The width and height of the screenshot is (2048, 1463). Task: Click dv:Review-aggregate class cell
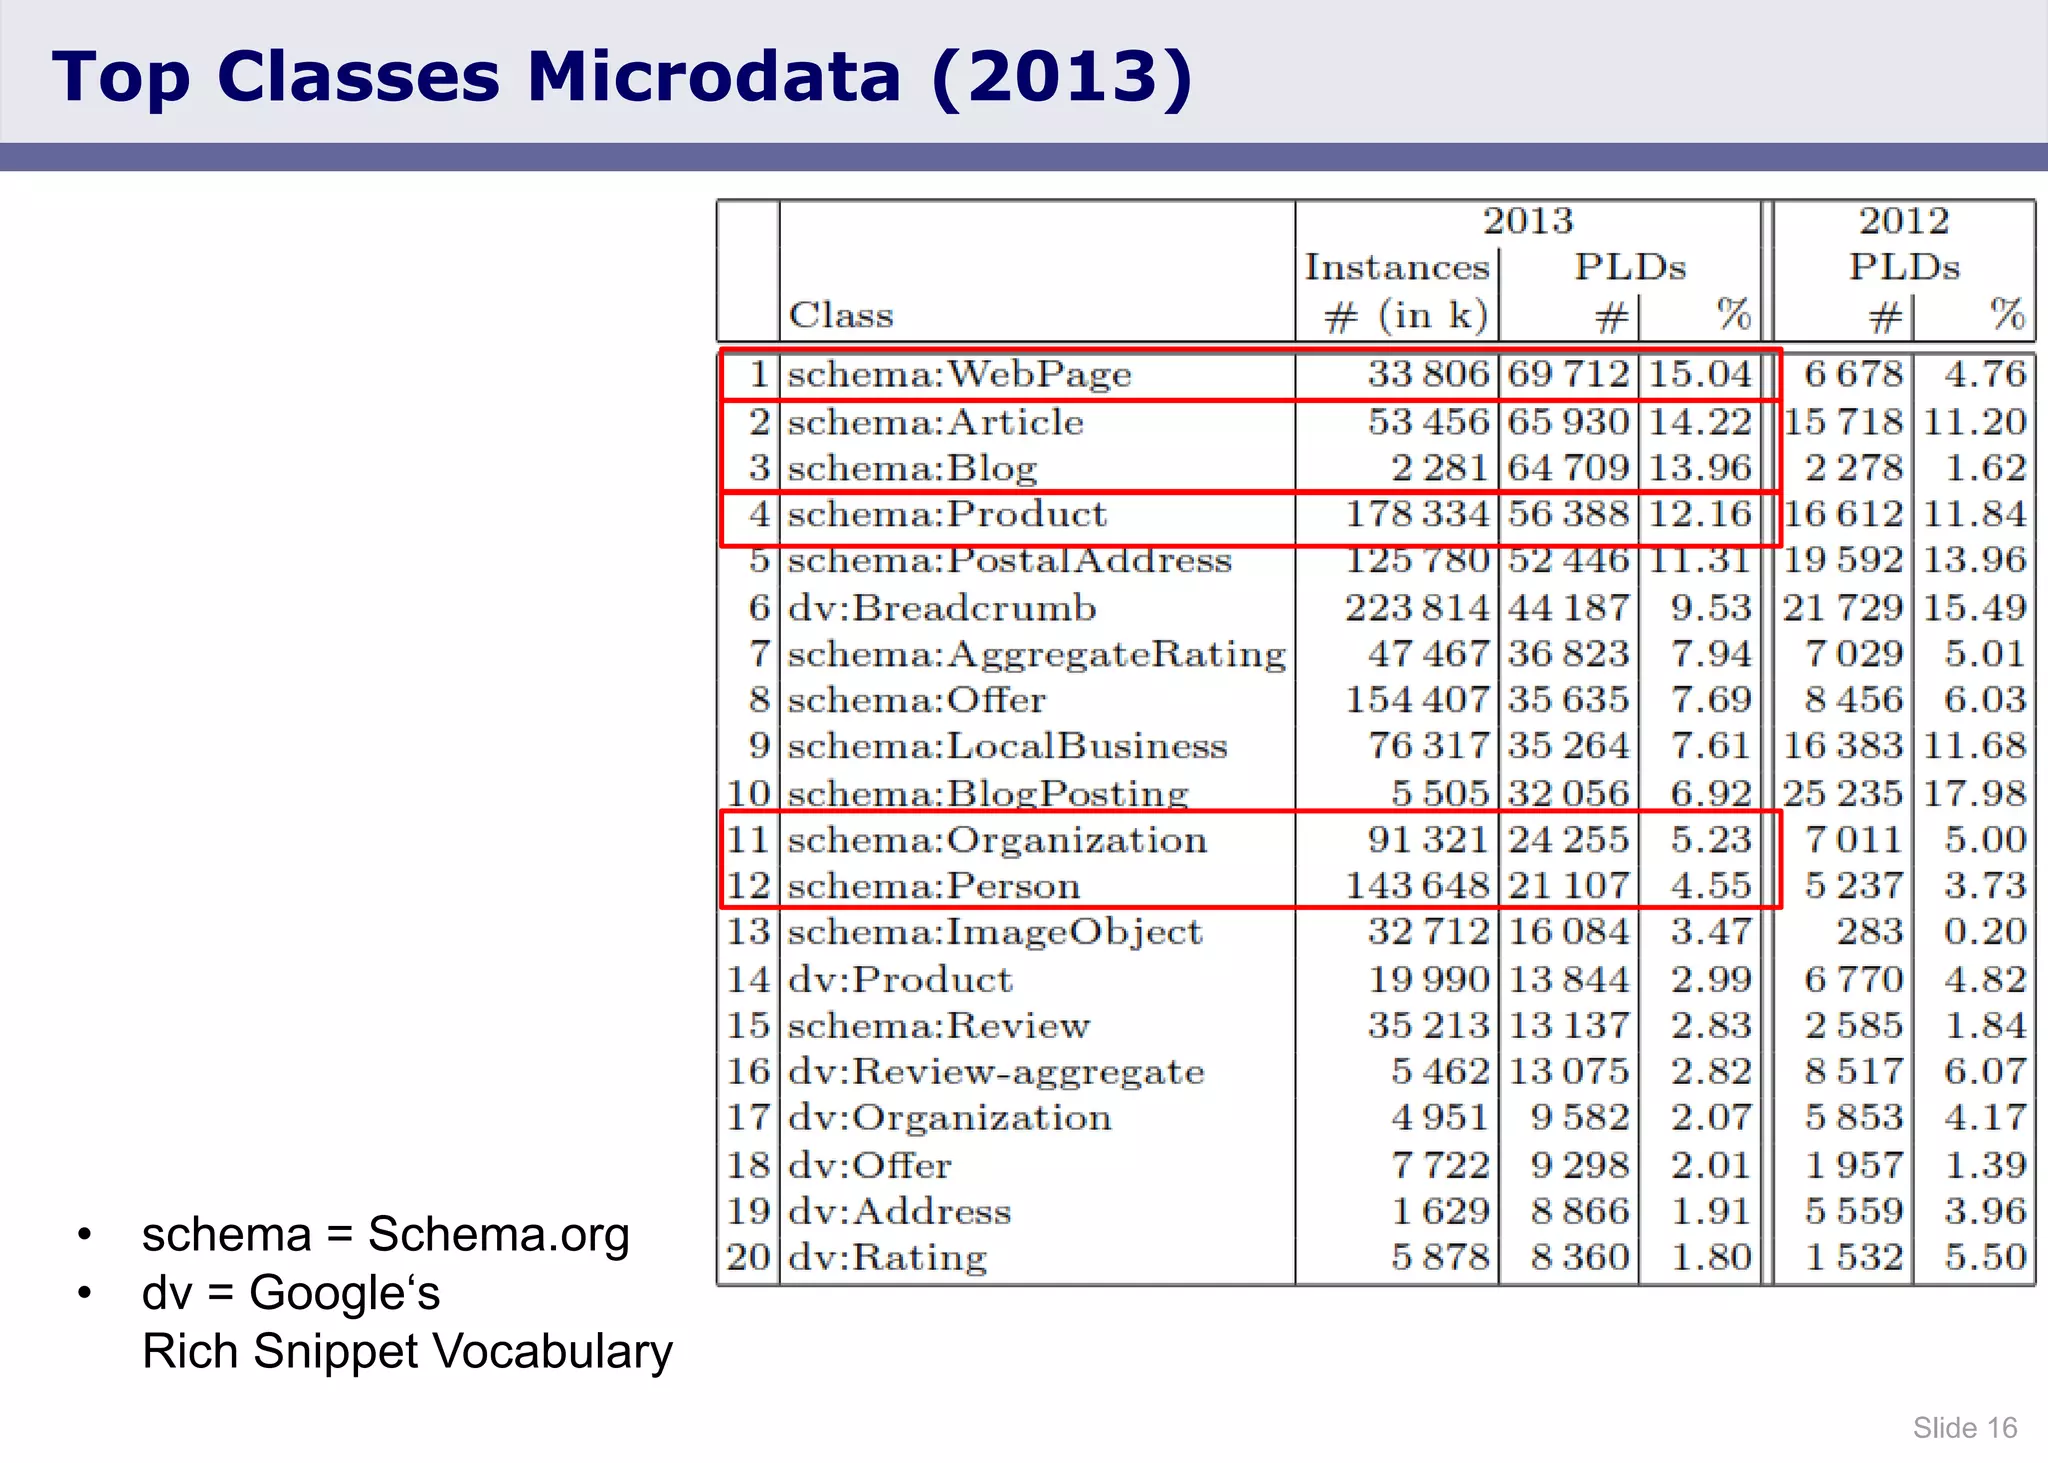click(996, 1072)
